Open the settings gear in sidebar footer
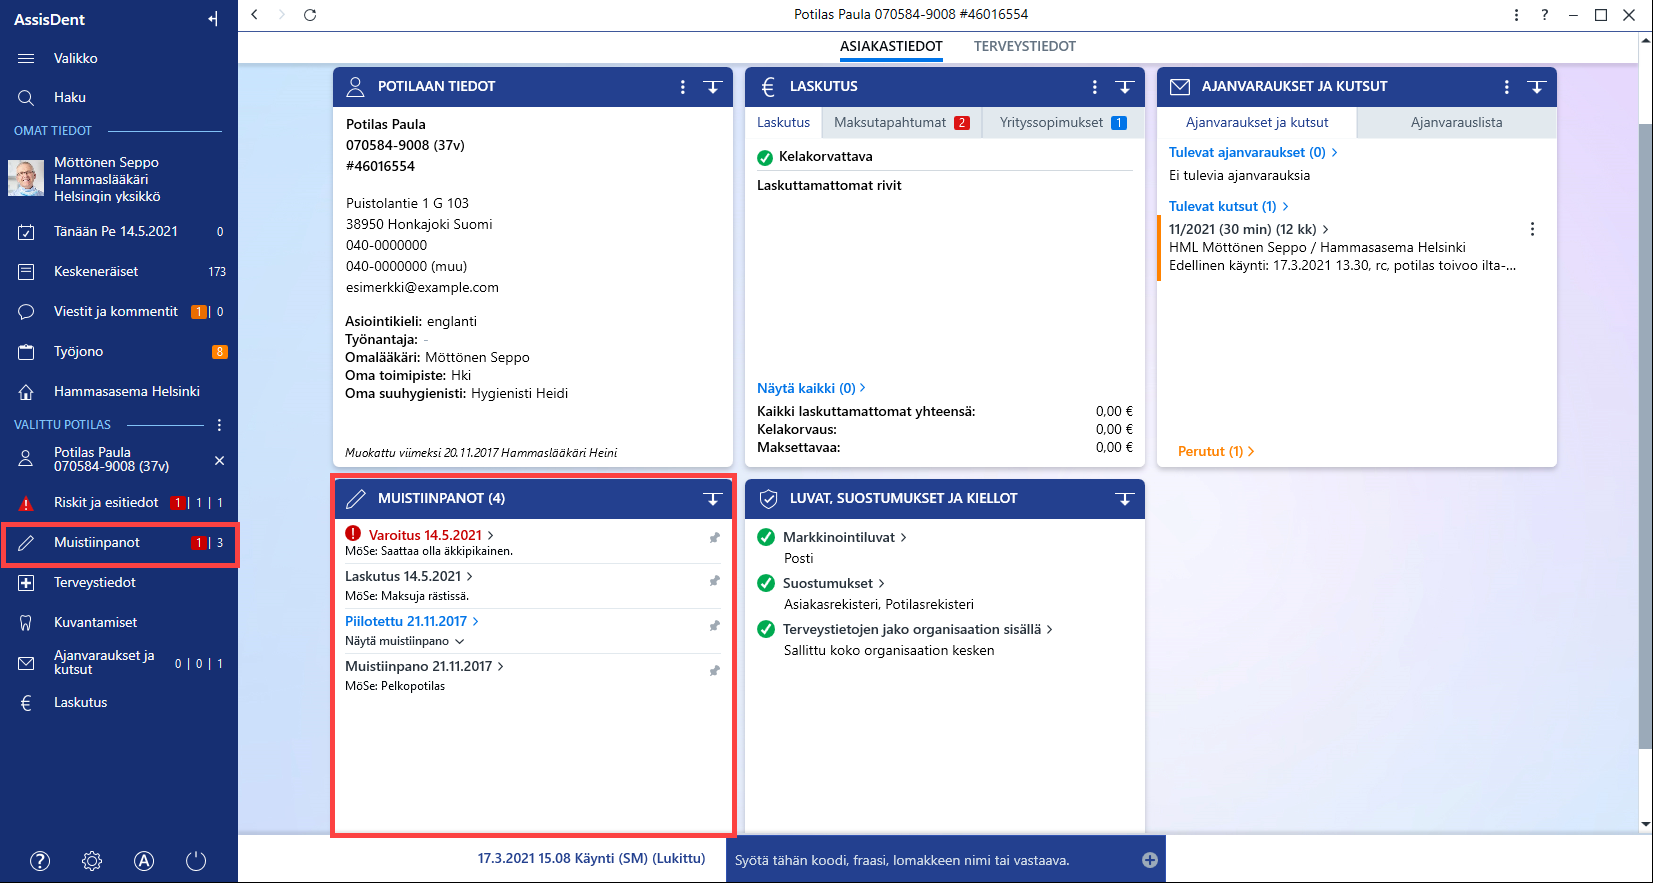The width and height of the screenshot is (1653, 883). pos(92,861)
